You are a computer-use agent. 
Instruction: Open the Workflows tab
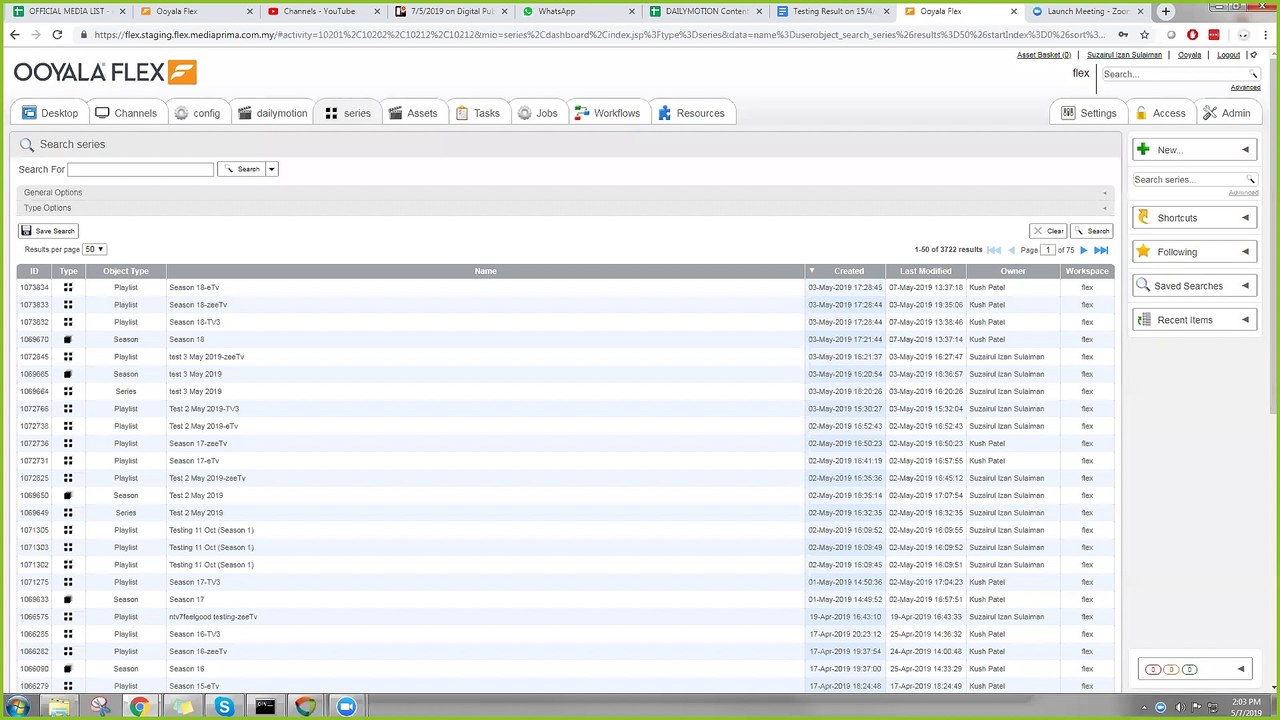click(x=607, y=113)
